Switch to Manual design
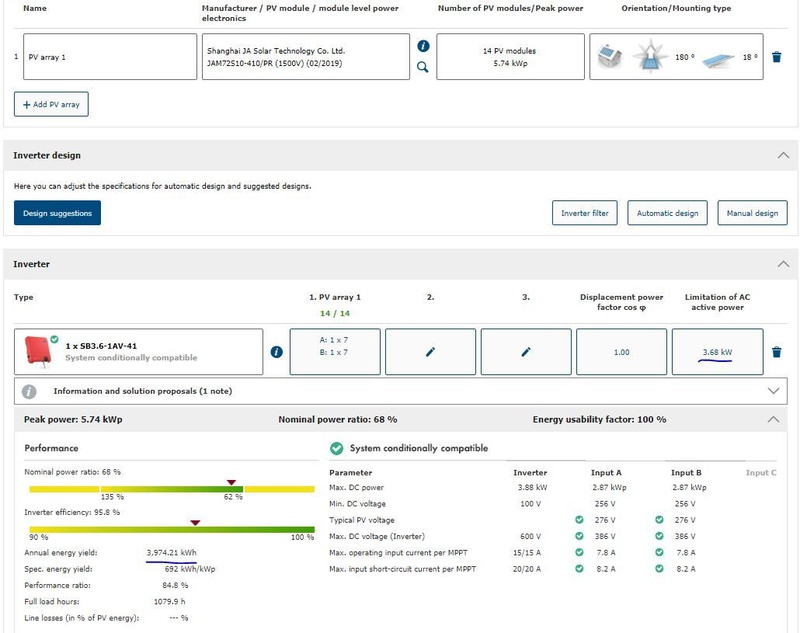800x633 pixels. [752, 213]
